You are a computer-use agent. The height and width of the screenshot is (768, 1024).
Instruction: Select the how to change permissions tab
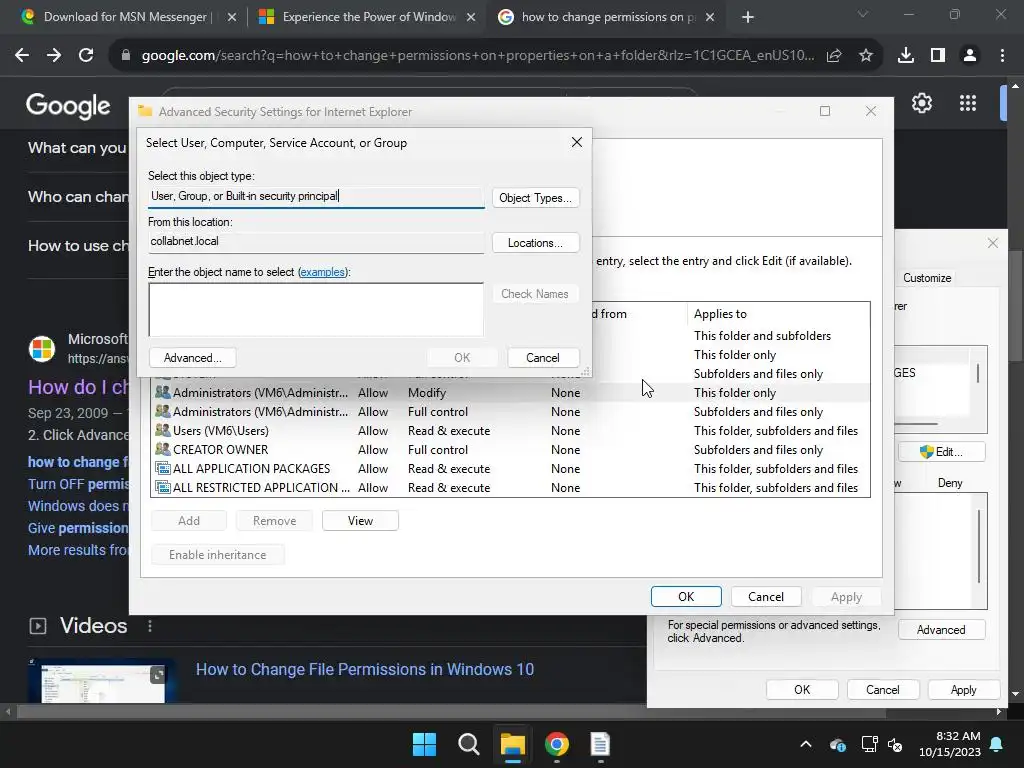tap(607, 17)
